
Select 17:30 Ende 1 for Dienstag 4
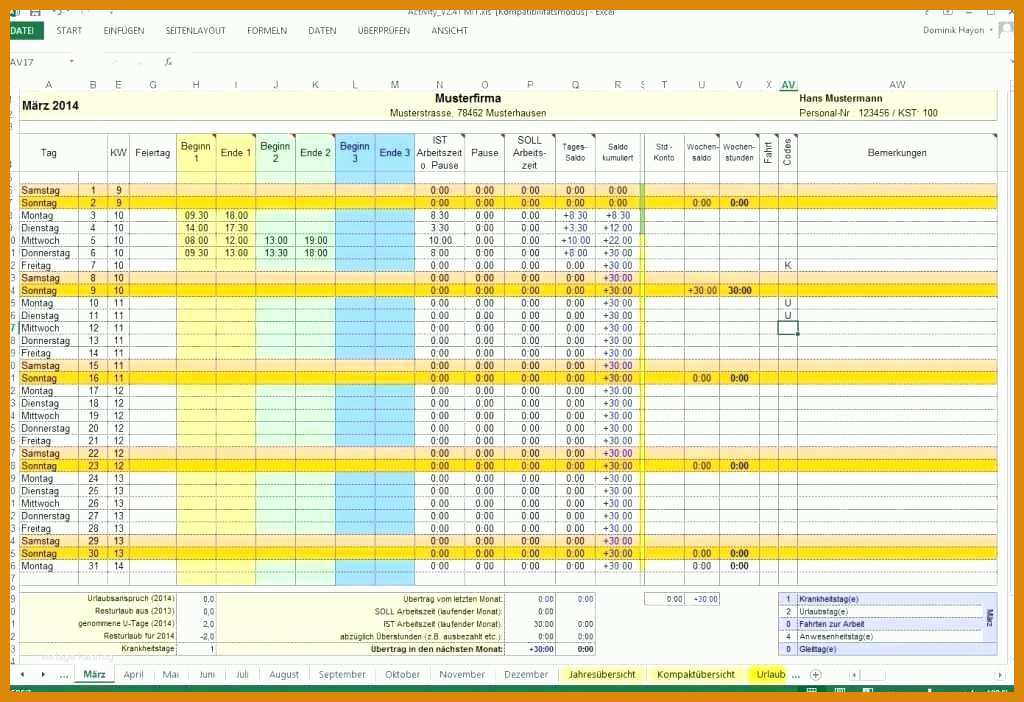click(236, 228)
